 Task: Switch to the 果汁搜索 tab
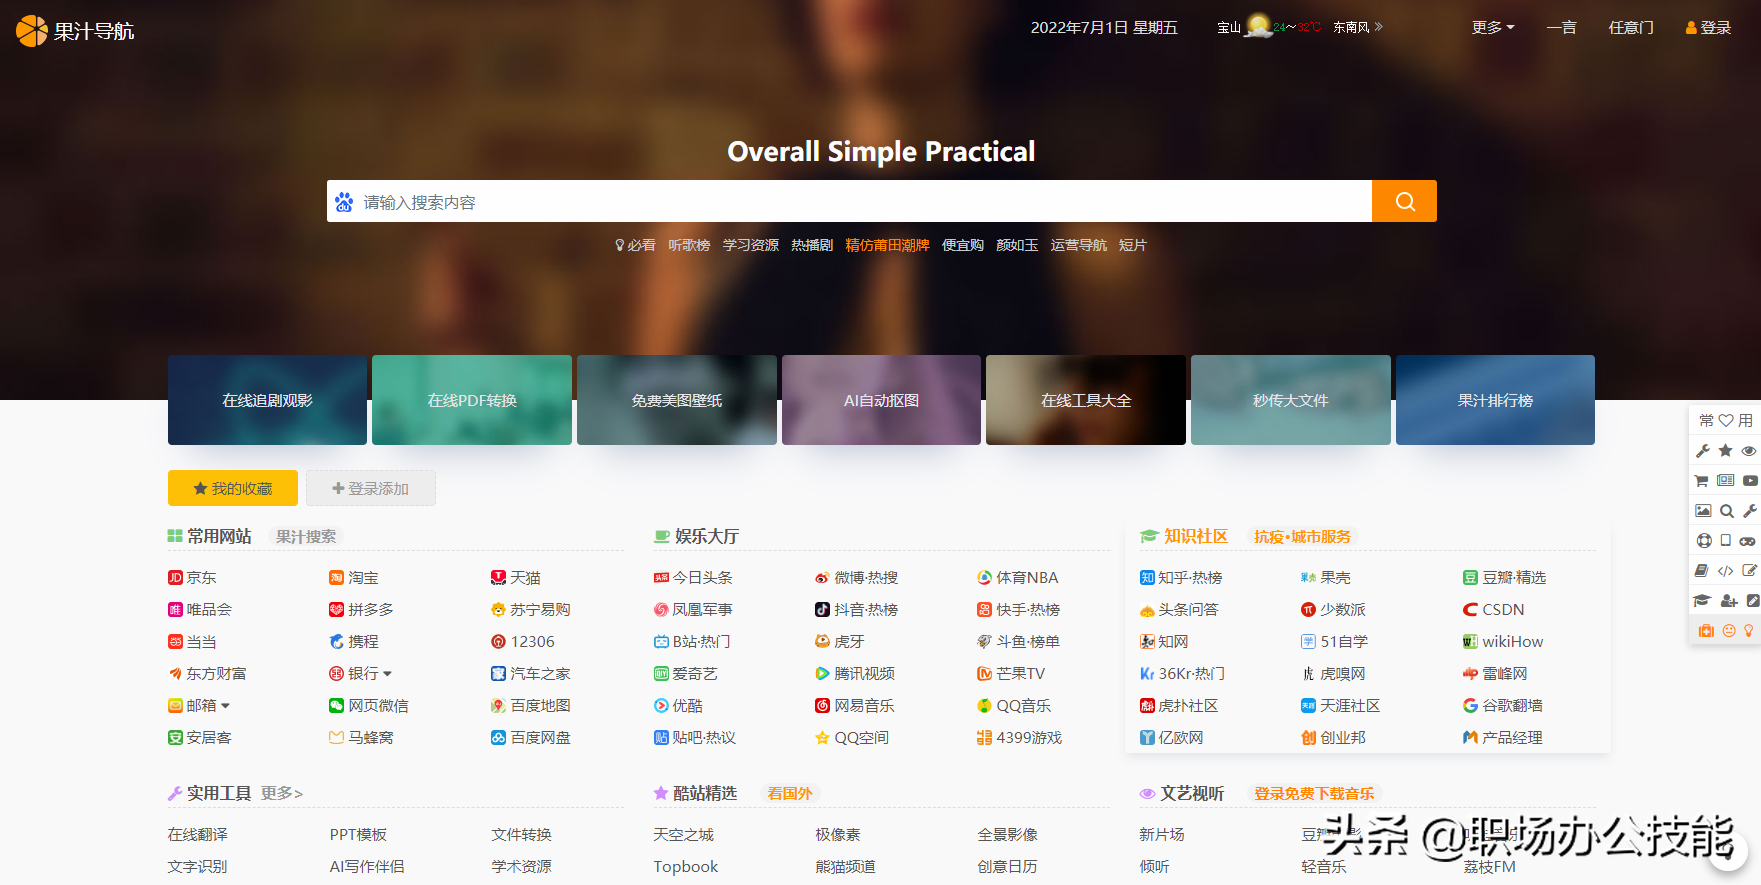306,537
